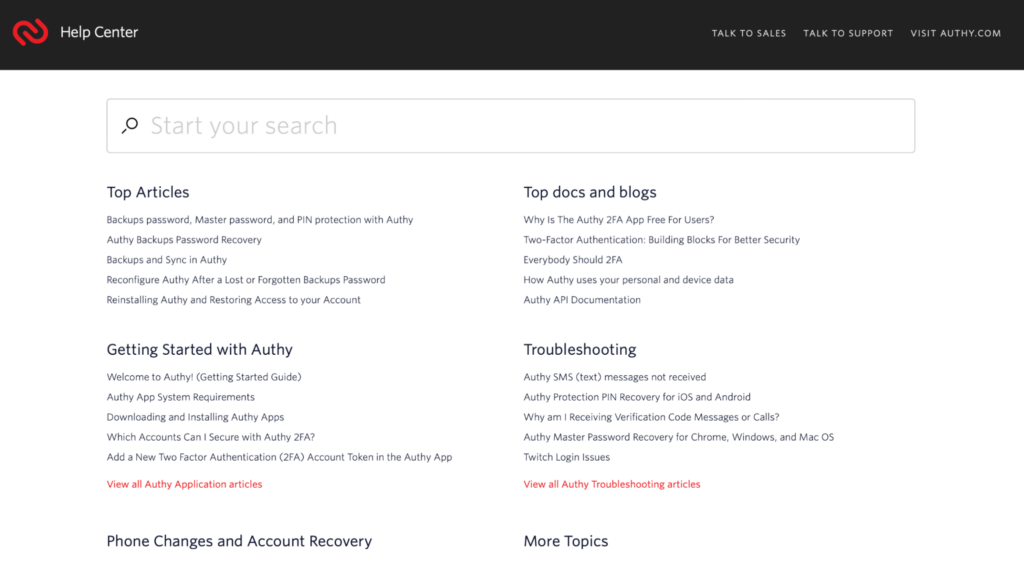Image resolution: width=1024 pixels, height=563 pixels.
Task: Open Authy Master Password Recovery article
Action: pyautogui.click(x=679, y=437)
